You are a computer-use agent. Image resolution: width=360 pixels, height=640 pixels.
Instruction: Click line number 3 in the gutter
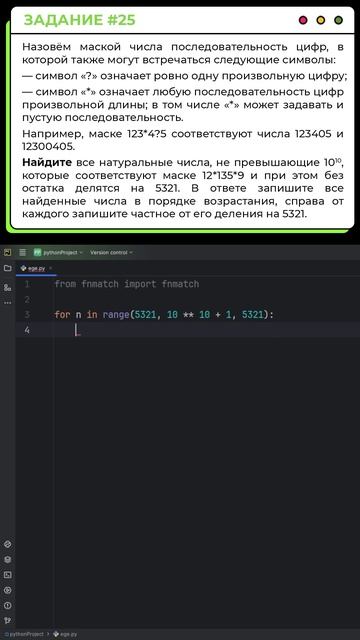click(27, 315)
